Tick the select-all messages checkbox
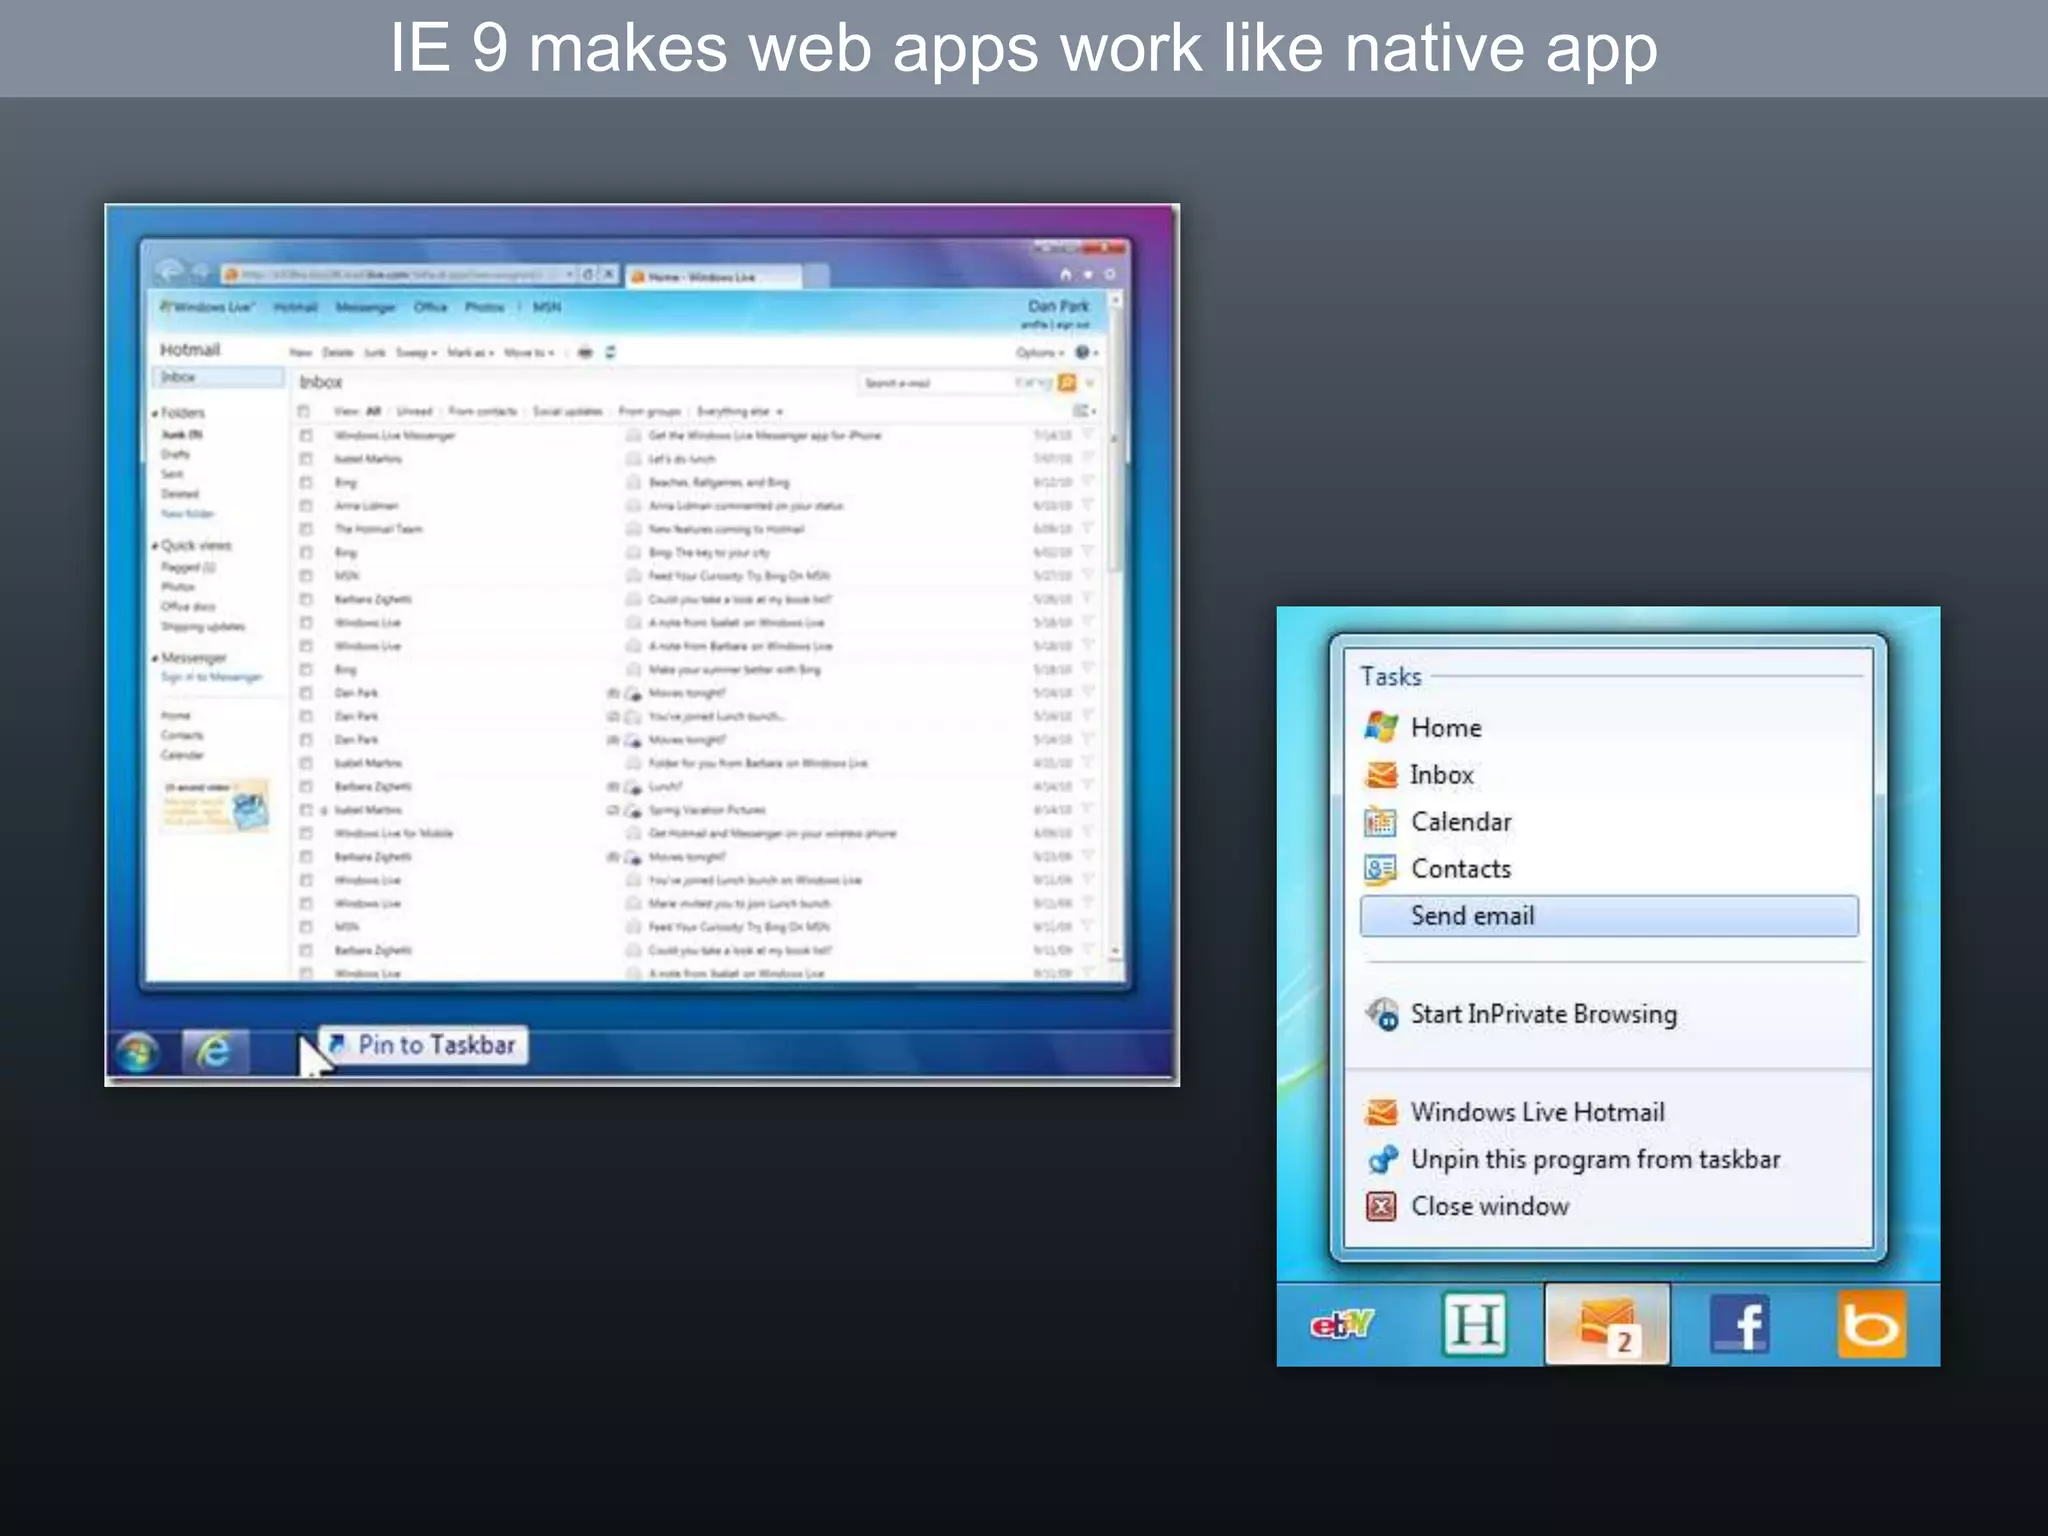Image resolution: width=2048 pixels, height=1536 pixels. pyautogui.click(x=304, y=411)
